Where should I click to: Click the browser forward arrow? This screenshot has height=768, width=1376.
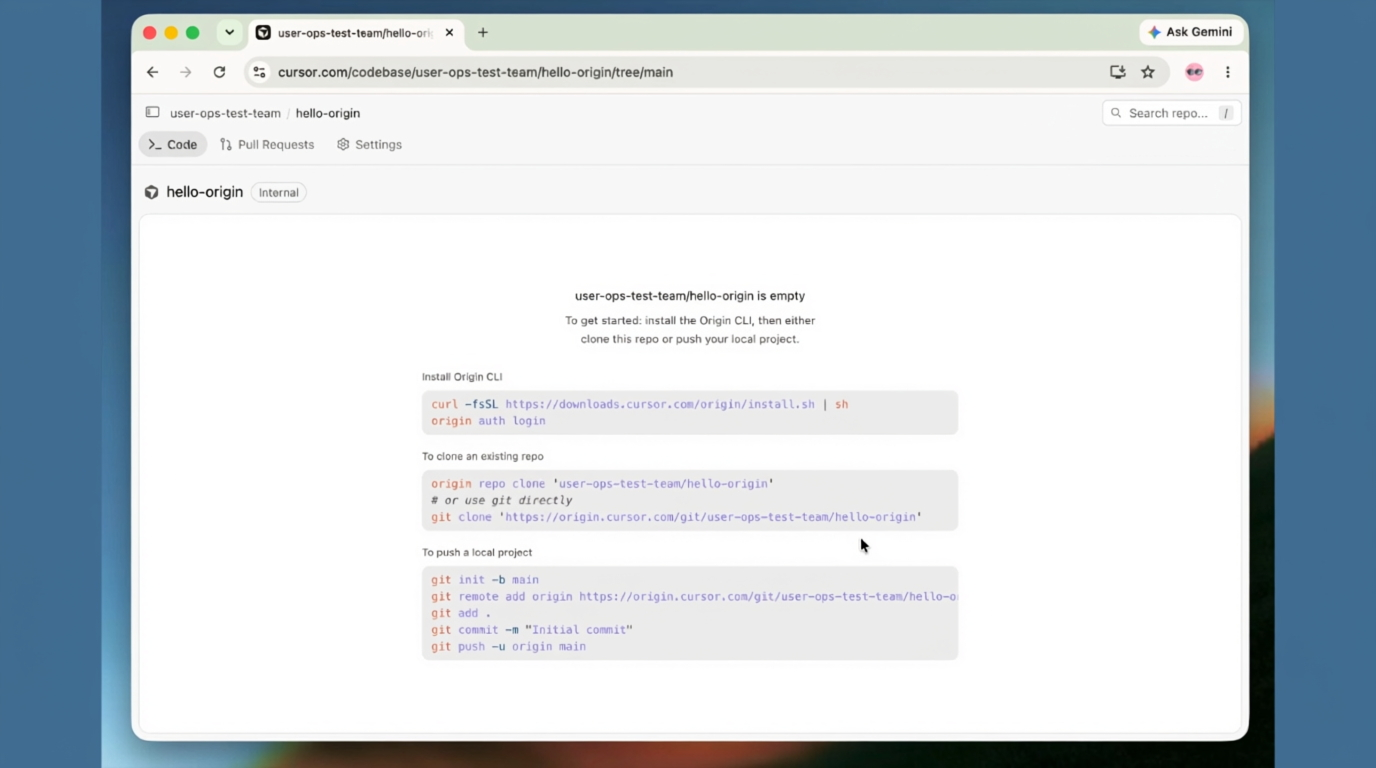click(186, 72)
